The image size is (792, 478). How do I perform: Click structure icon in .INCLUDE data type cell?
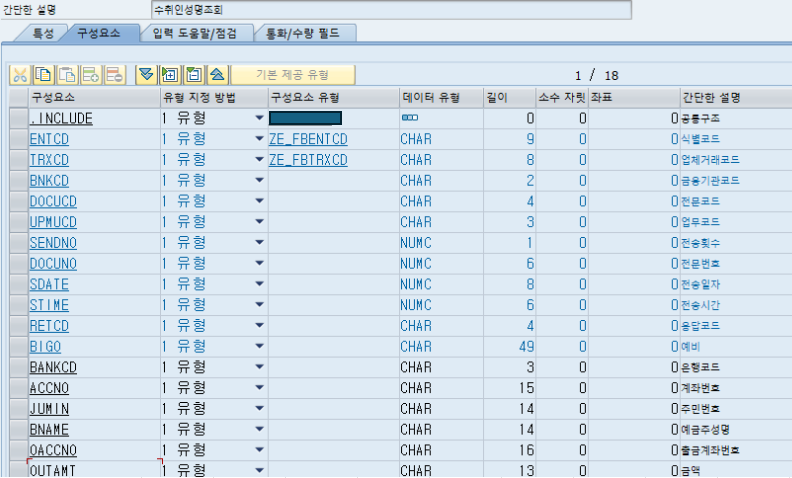click(x=410, y=118)
